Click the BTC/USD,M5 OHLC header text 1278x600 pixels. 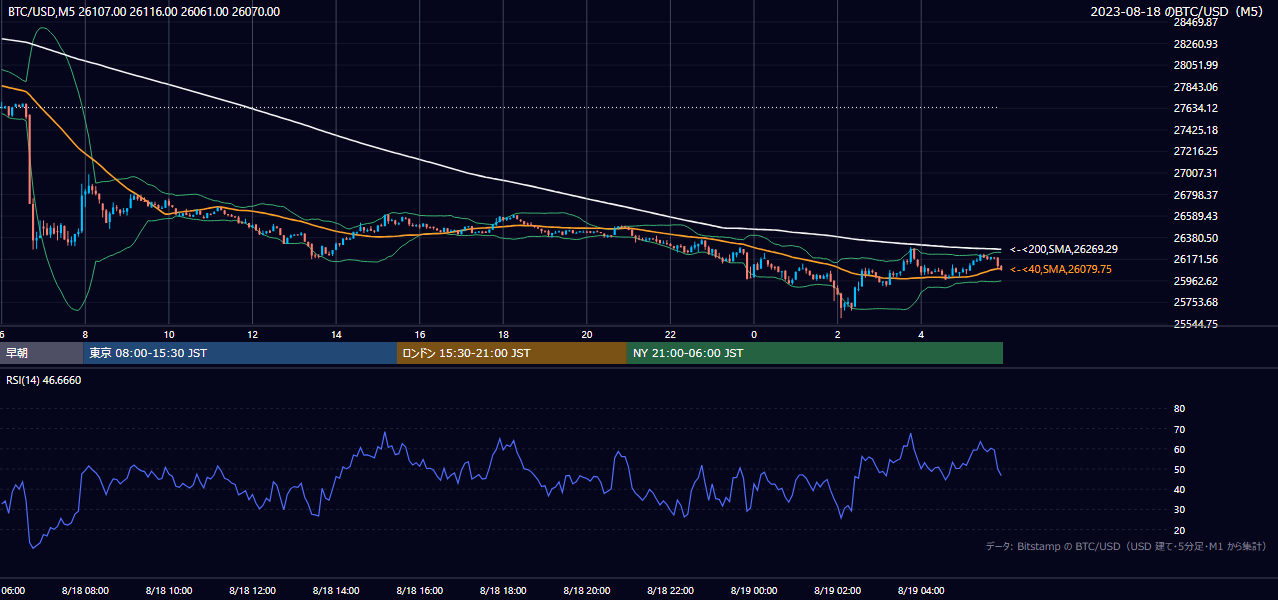pyautogui.click(x=144, y=12)
